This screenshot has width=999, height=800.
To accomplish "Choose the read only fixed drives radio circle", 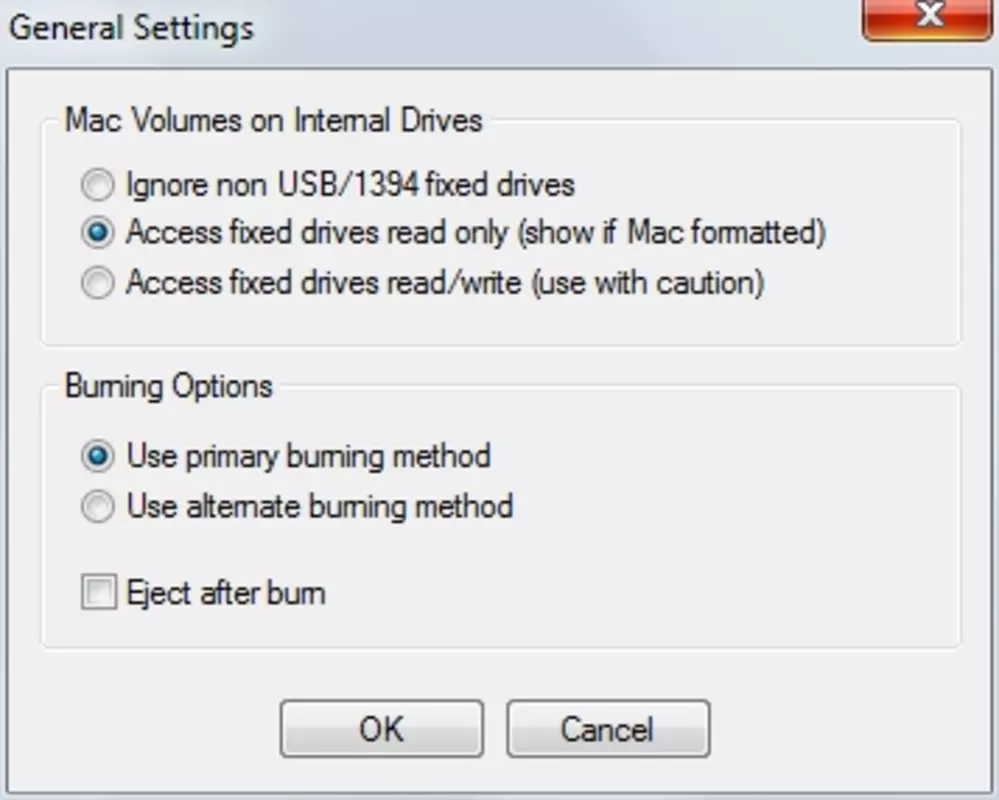I will click(x=97, y=232).
